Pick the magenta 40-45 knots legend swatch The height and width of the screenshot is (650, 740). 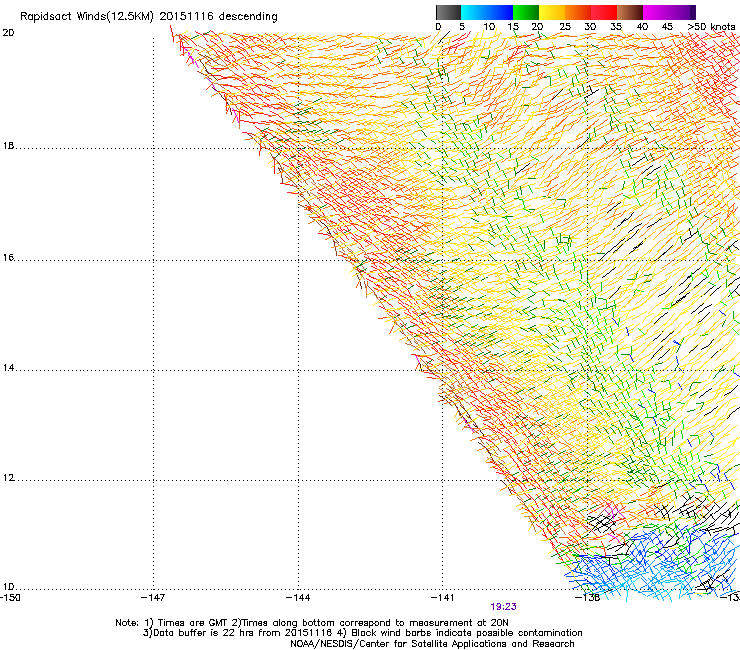[x=656, y=12]
